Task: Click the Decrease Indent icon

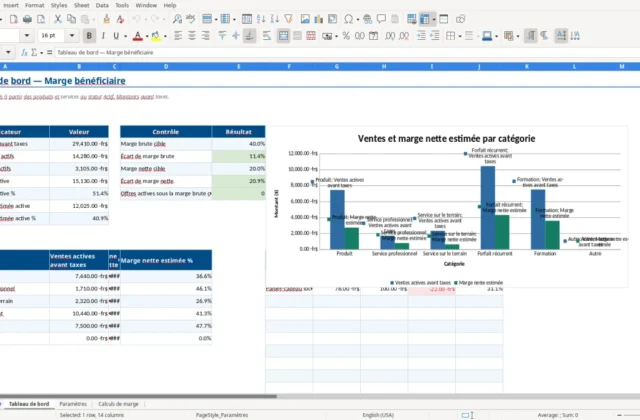Action: click(x=435, y=36)
